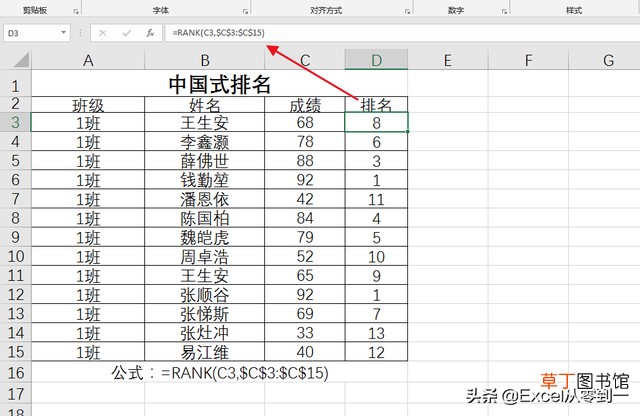Select column E header
Viewport: 640px width, 416px height.
(x=448, y=60)
